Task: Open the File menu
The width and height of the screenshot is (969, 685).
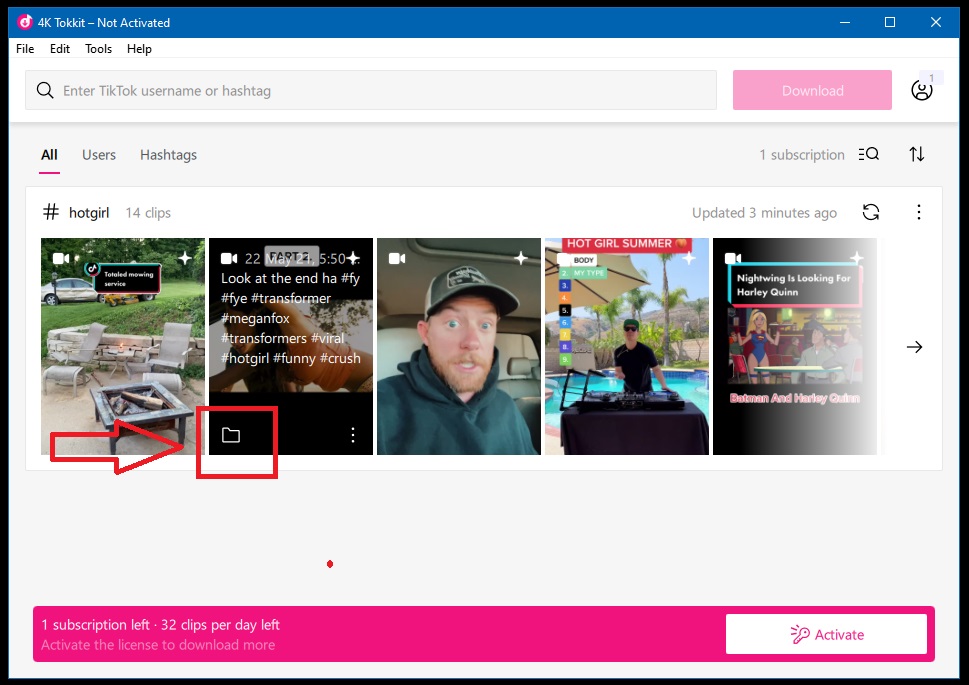Action: (x=24, y=48)
